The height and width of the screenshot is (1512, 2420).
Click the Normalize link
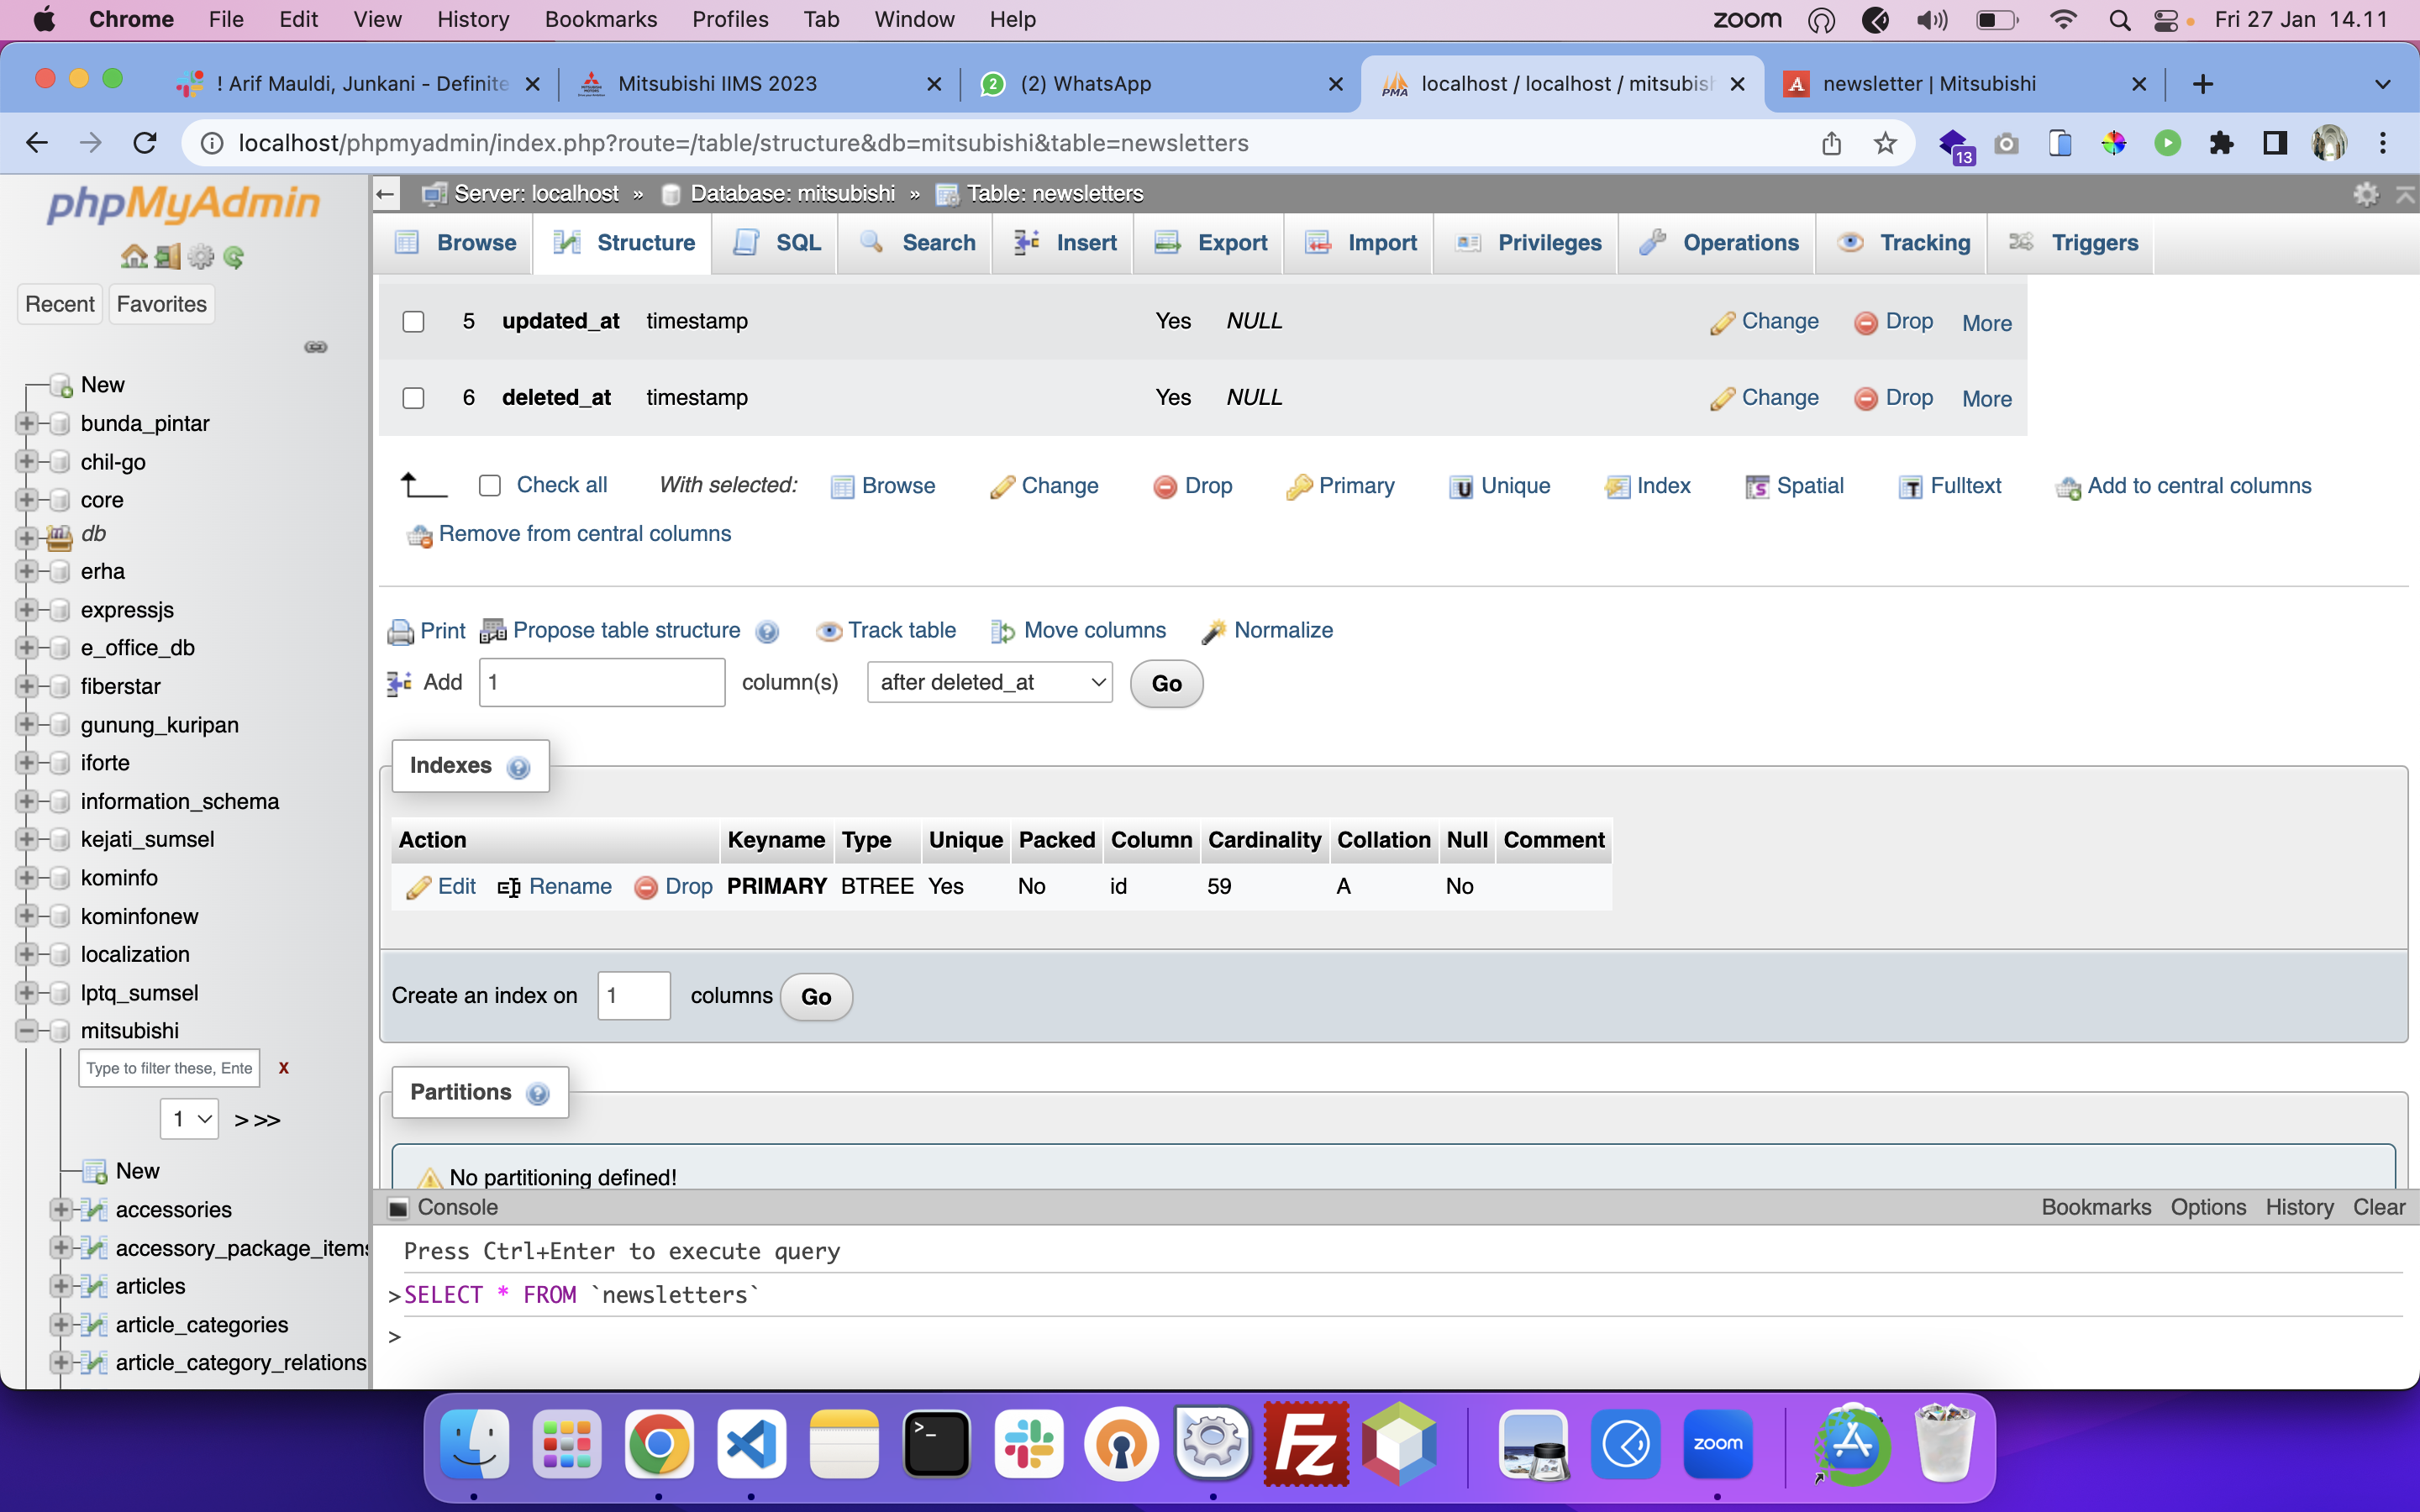point(1267,630)
